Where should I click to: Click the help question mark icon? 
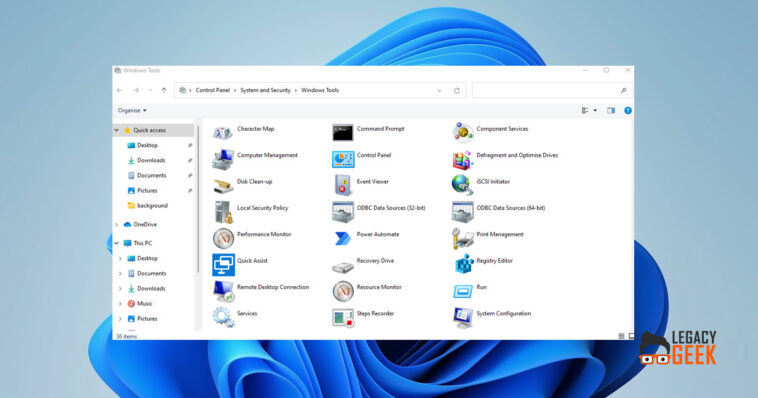(627, 111)
